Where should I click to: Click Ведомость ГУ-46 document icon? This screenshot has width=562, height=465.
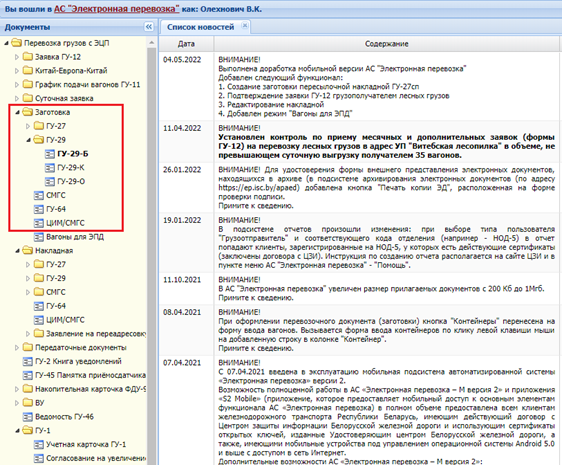pyautogui.click(x=28, y=417)
